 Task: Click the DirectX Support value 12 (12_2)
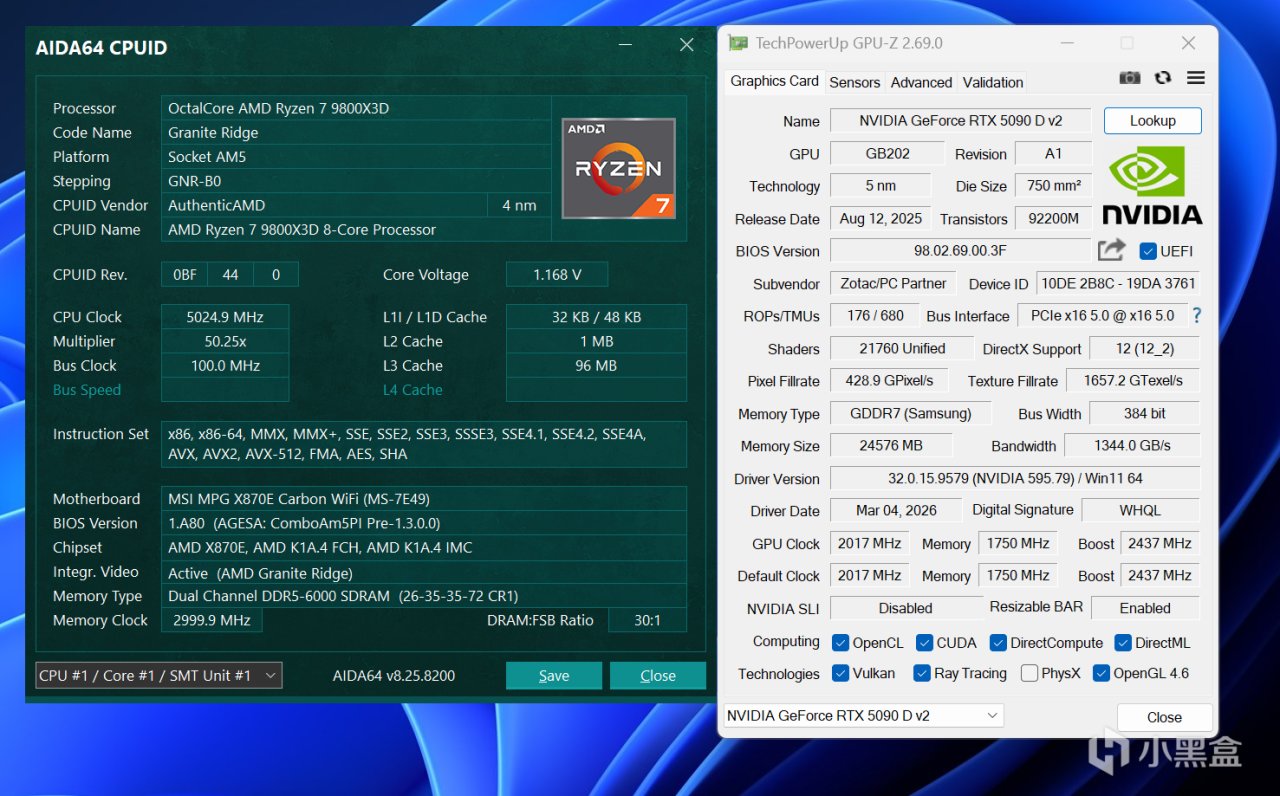[x=1144, y=348]
